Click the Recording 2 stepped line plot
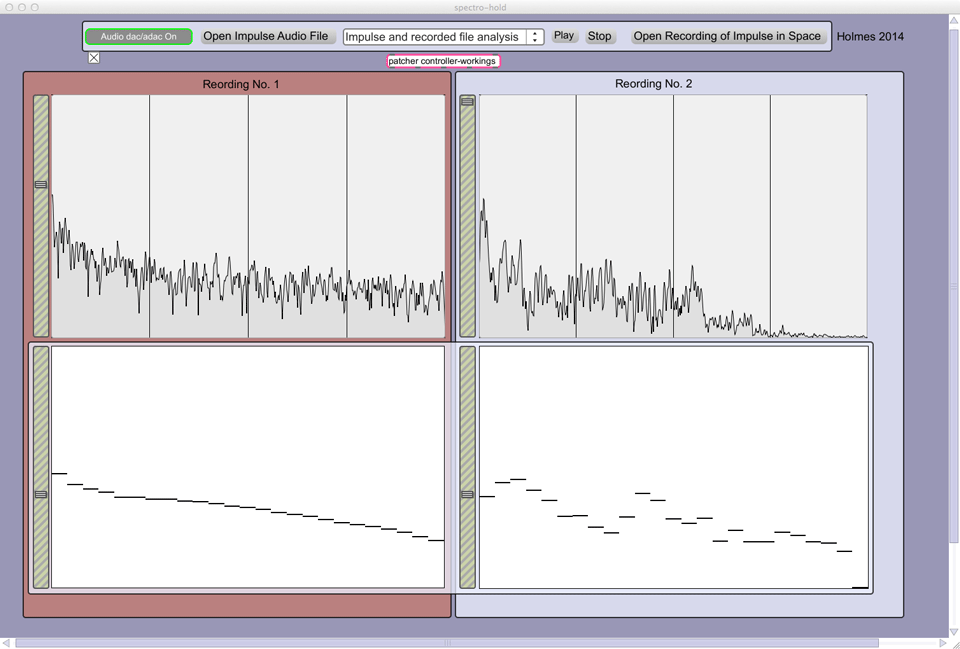The image size is (960, 649). [673, 467]
